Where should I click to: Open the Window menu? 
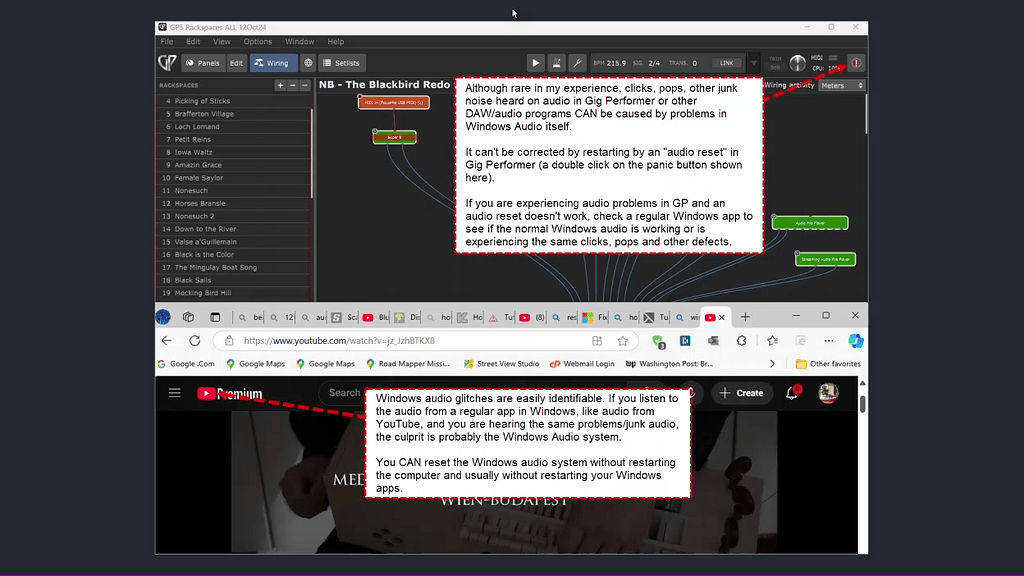coord(299,42)
